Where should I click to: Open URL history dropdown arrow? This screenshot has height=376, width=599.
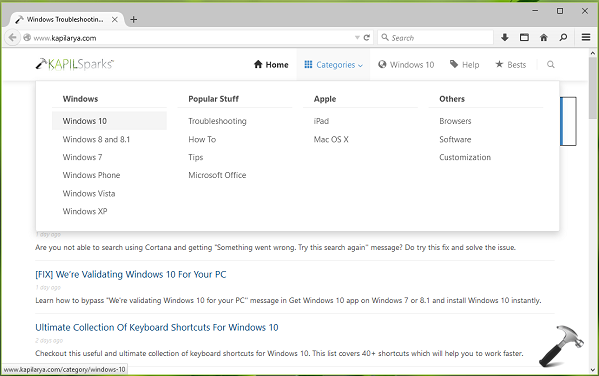(x=357, y=37)
